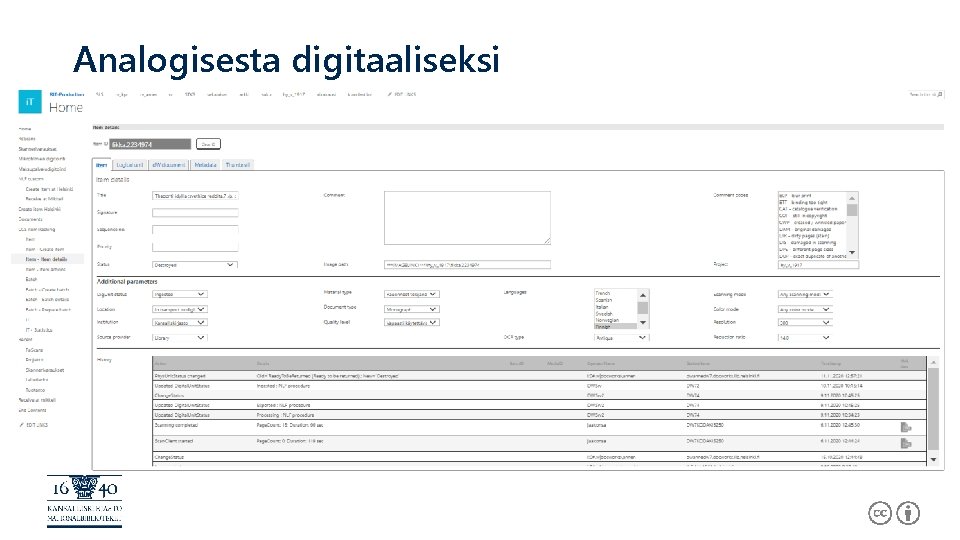Screen dimensions: 960x540
Task: Switch to the Logical unit tab
Action: [x=130, y=165]
